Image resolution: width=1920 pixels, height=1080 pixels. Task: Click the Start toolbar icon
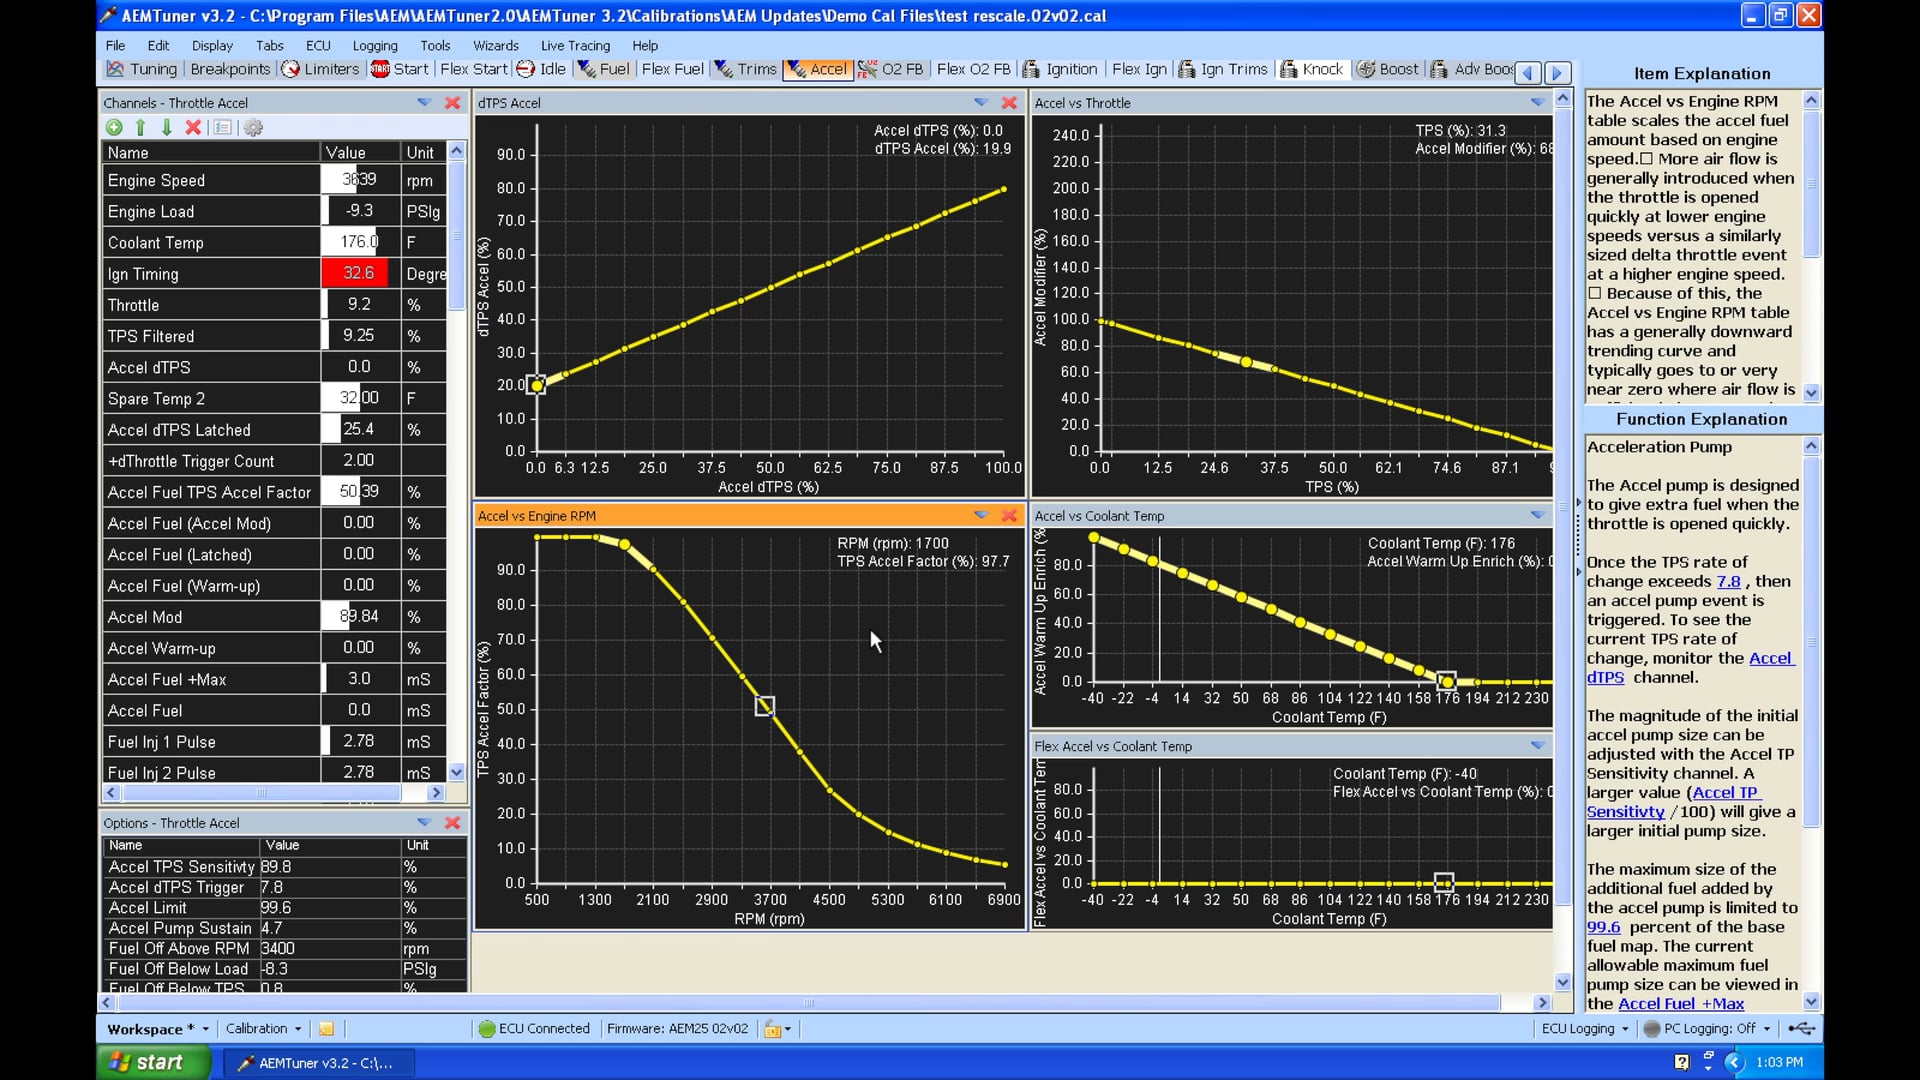click(399, 68)
